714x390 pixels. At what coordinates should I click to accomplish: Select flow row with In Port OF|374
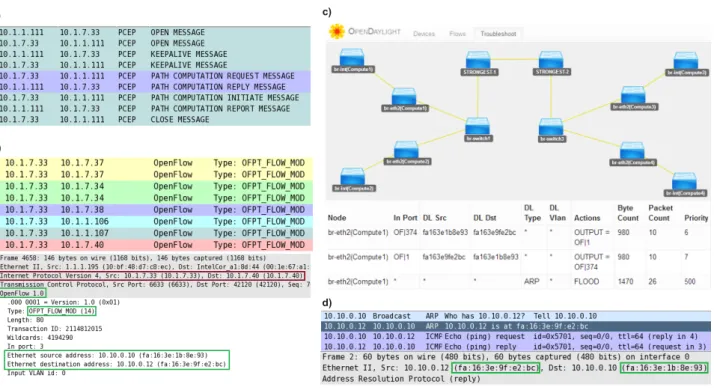point(518,237)
